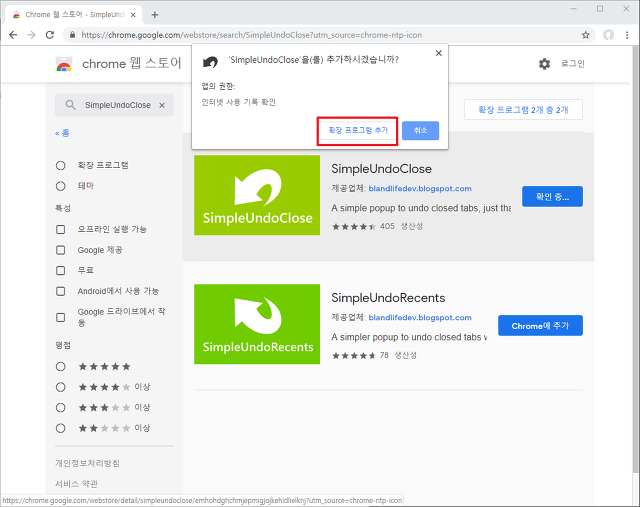Image resolution: width=640 pixels, height=507 pixels.
Task: Open the SimpleUndoClose title
Action: click(381, 169)
